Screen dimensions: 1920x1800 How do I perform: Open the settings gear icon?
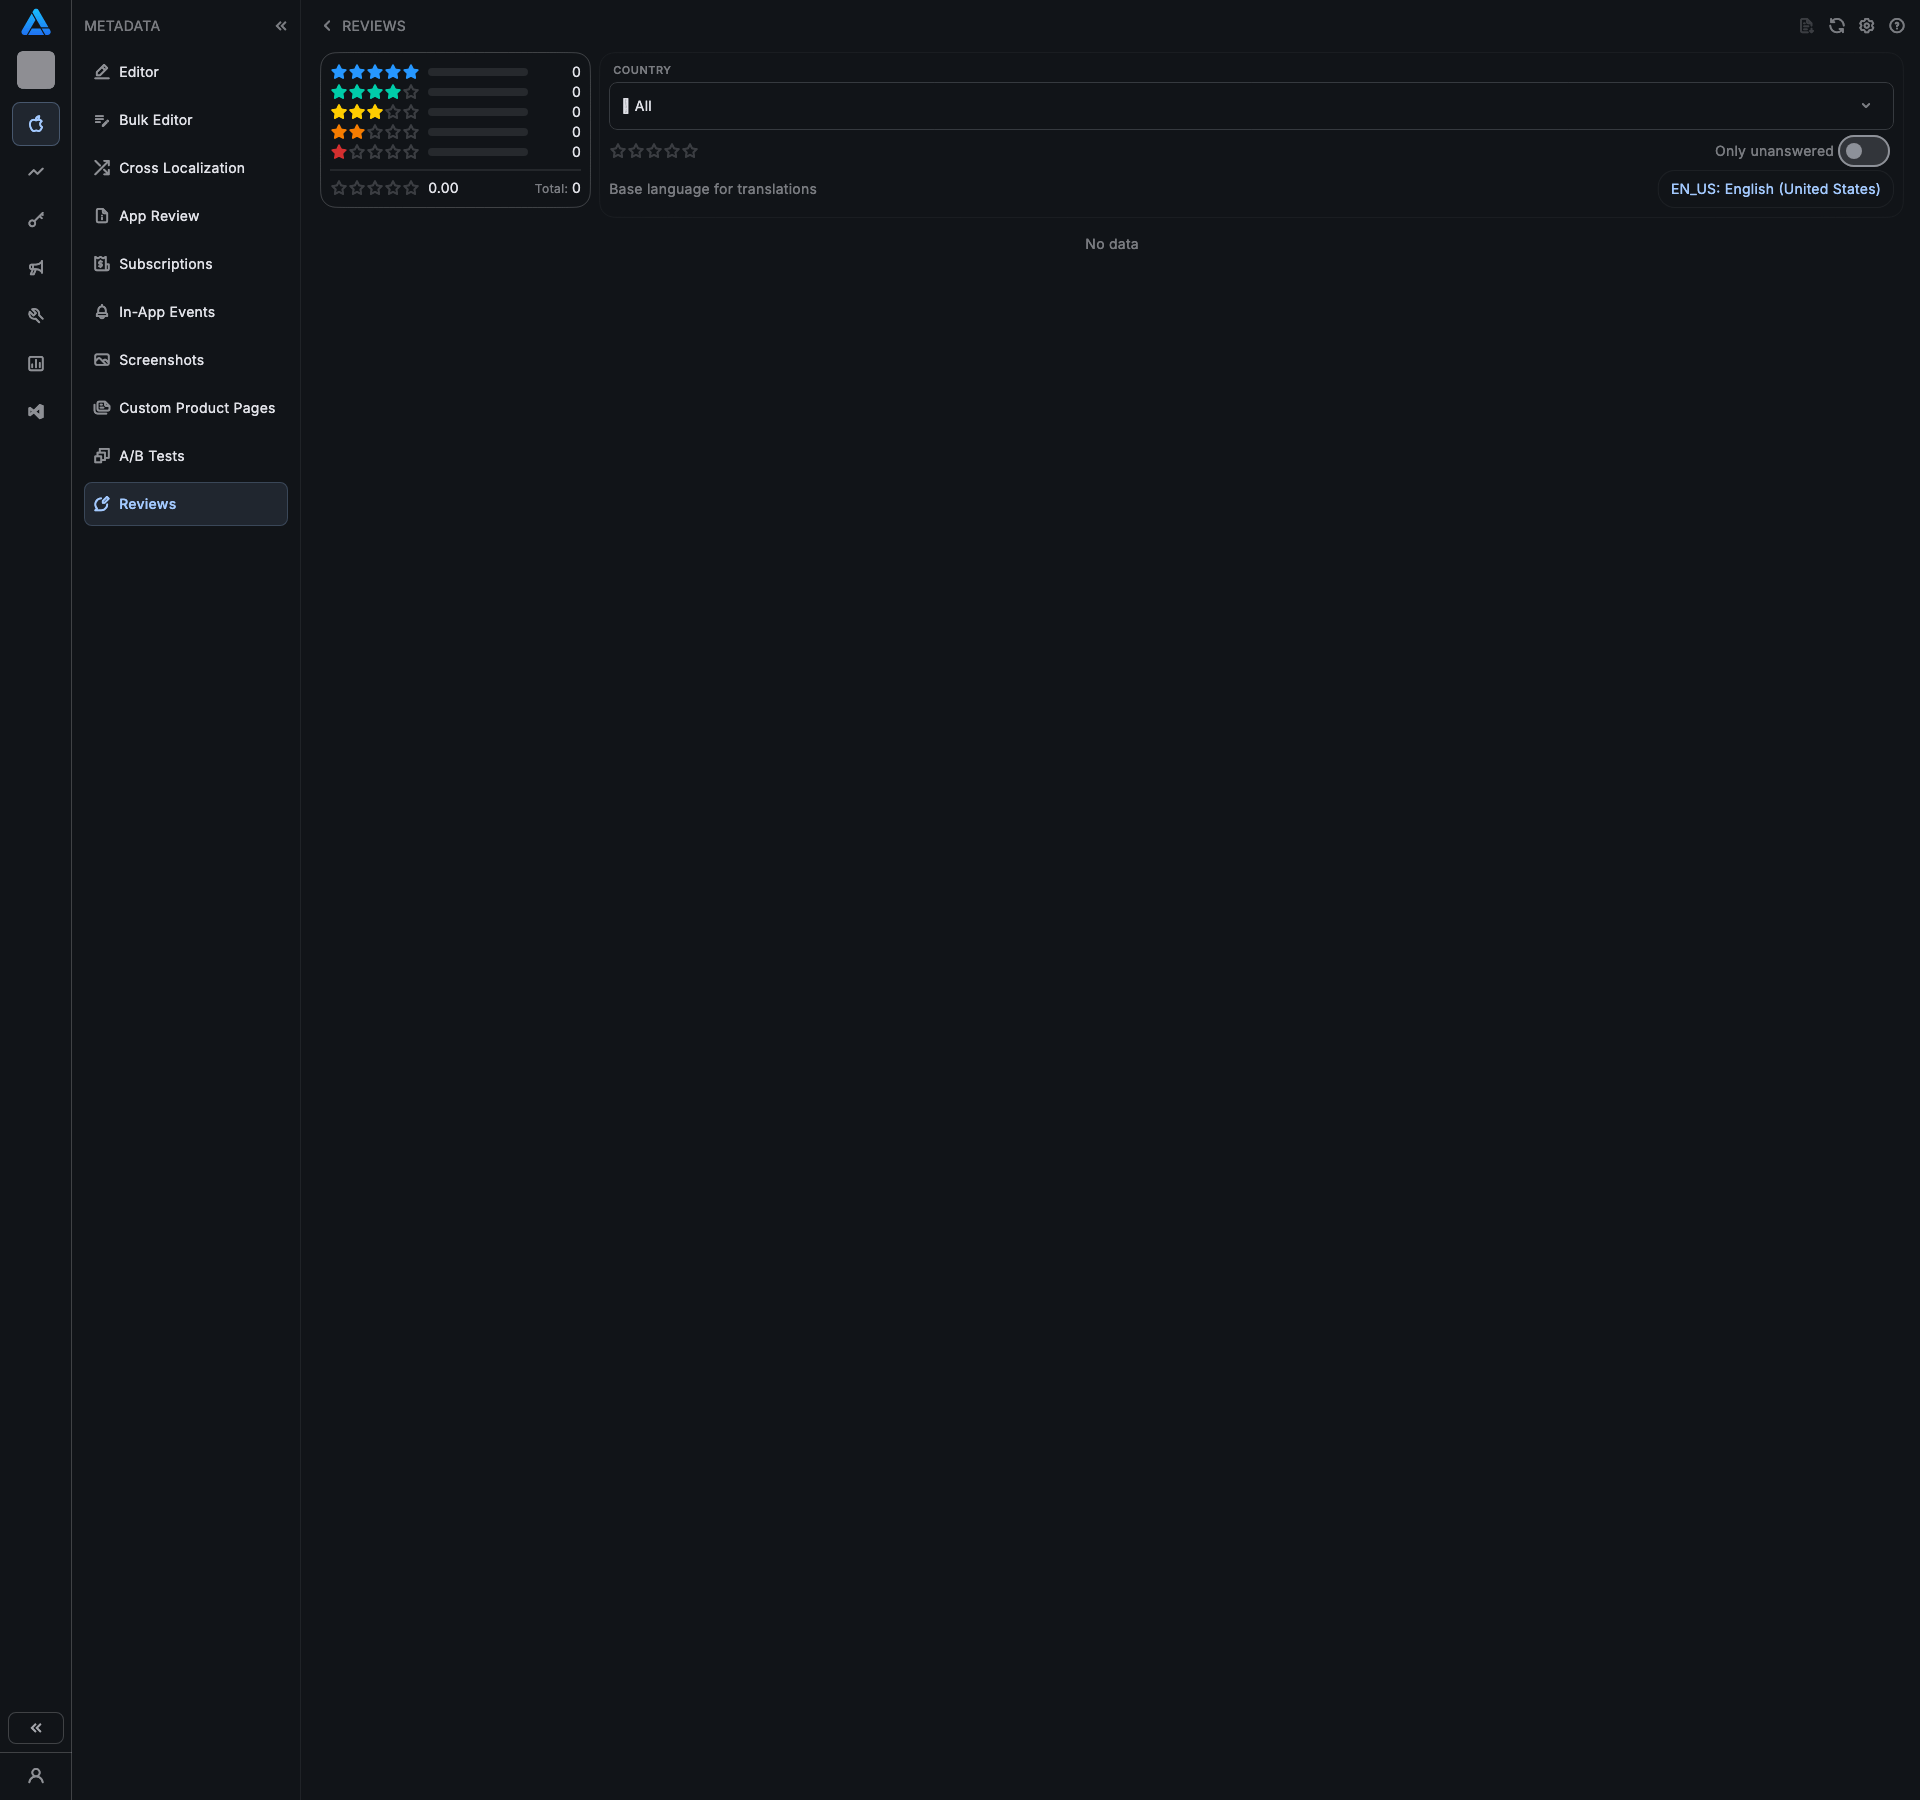[1866, 26]
